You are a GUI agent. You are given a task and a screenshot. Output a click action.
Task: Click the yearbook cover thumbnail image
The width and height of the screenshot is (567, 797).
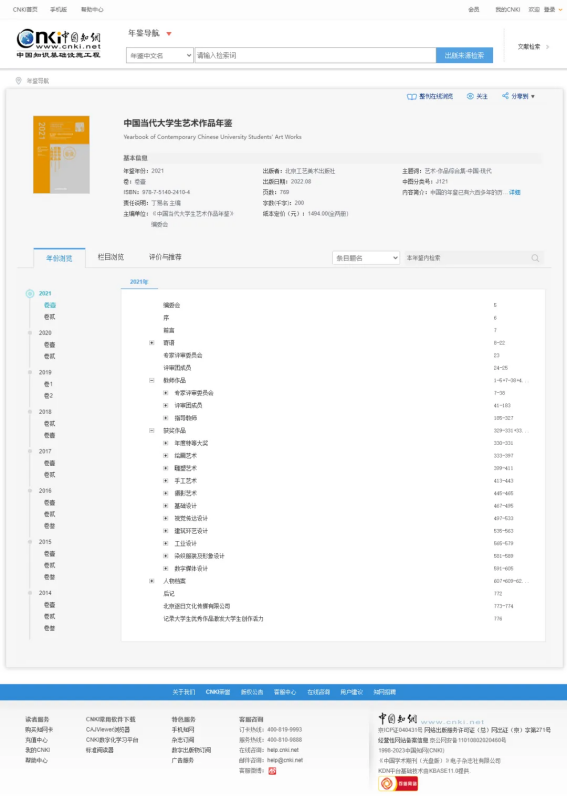pyautogui.click(x=61, y=155)
